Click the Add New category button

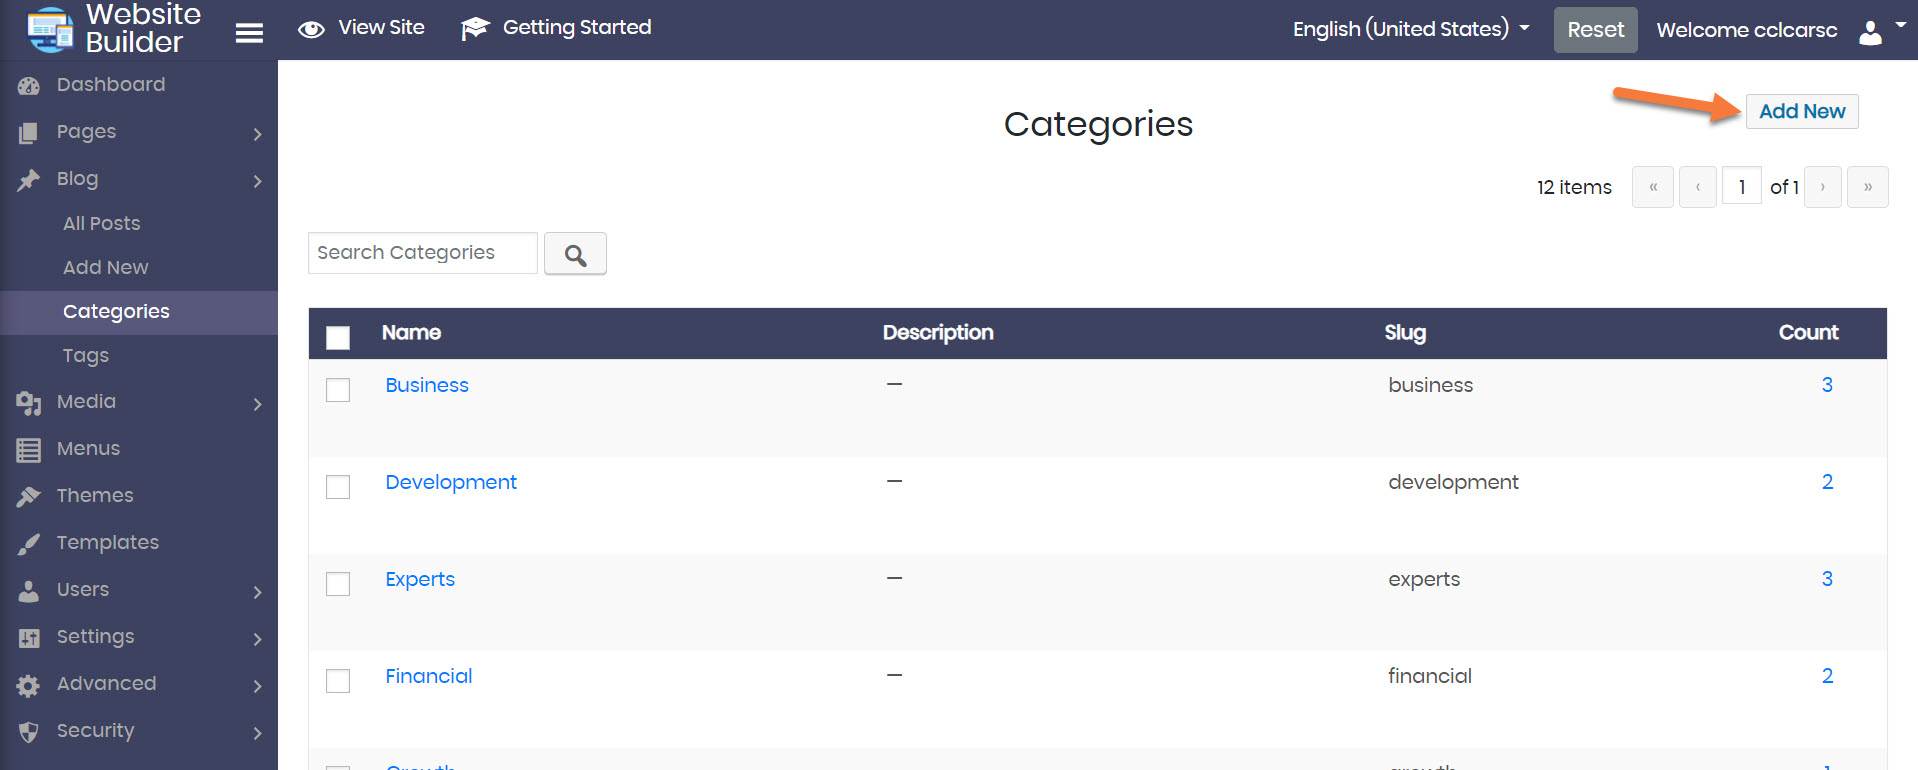[x=1801, y=111]
